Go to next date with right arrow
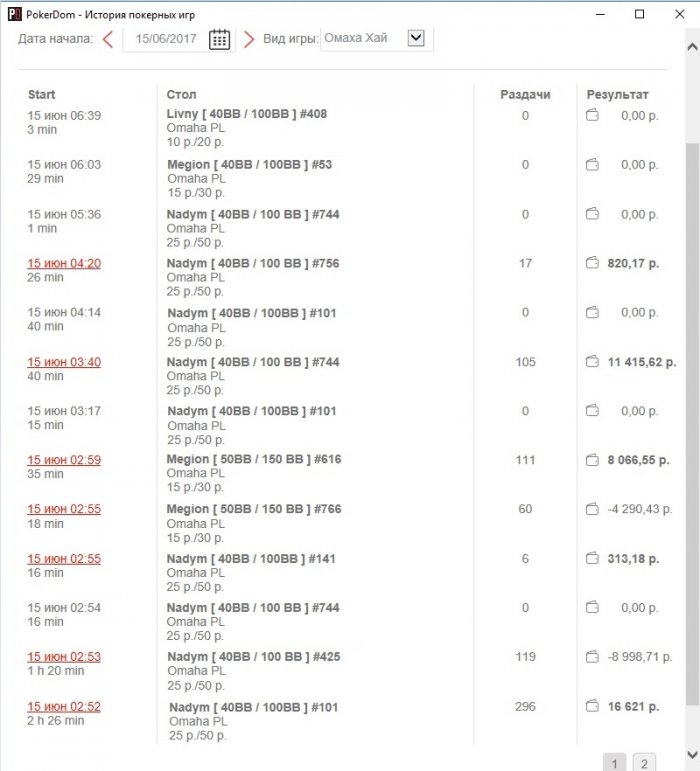Image resolution: width=700 pixels, height=771 pixels. click(x=249, y=39)
